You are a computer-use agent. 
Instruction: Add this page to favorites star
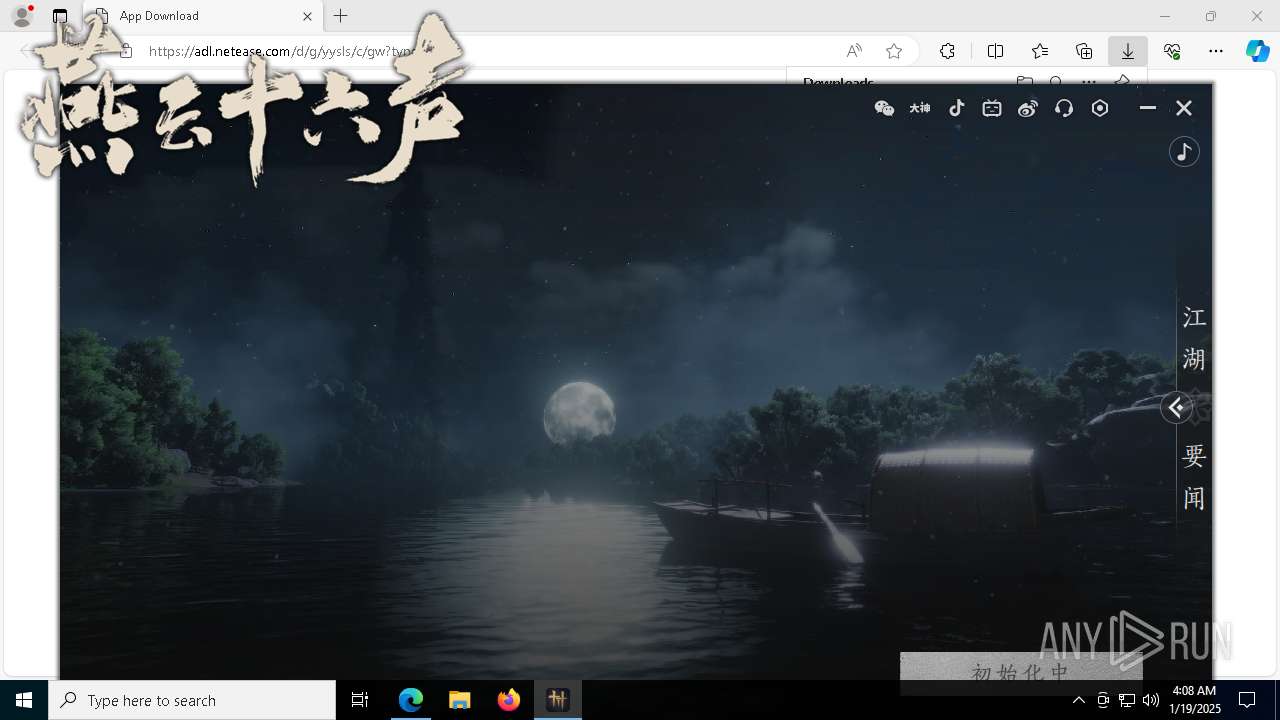[894, 51]
